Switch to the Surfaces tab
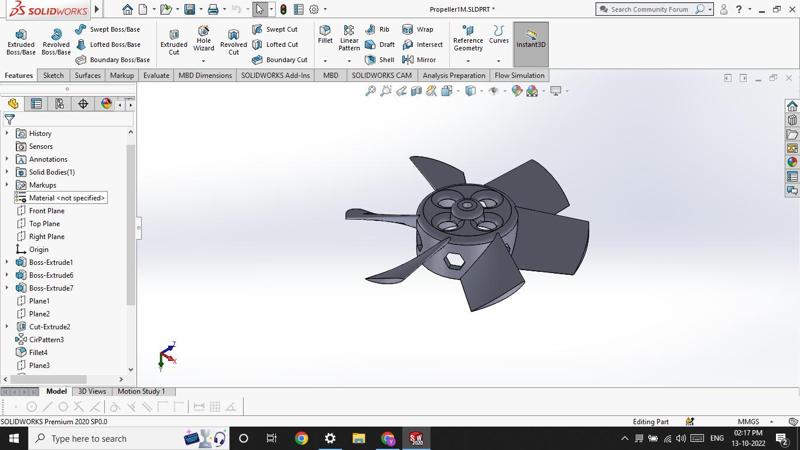 (x=87, y=76)
